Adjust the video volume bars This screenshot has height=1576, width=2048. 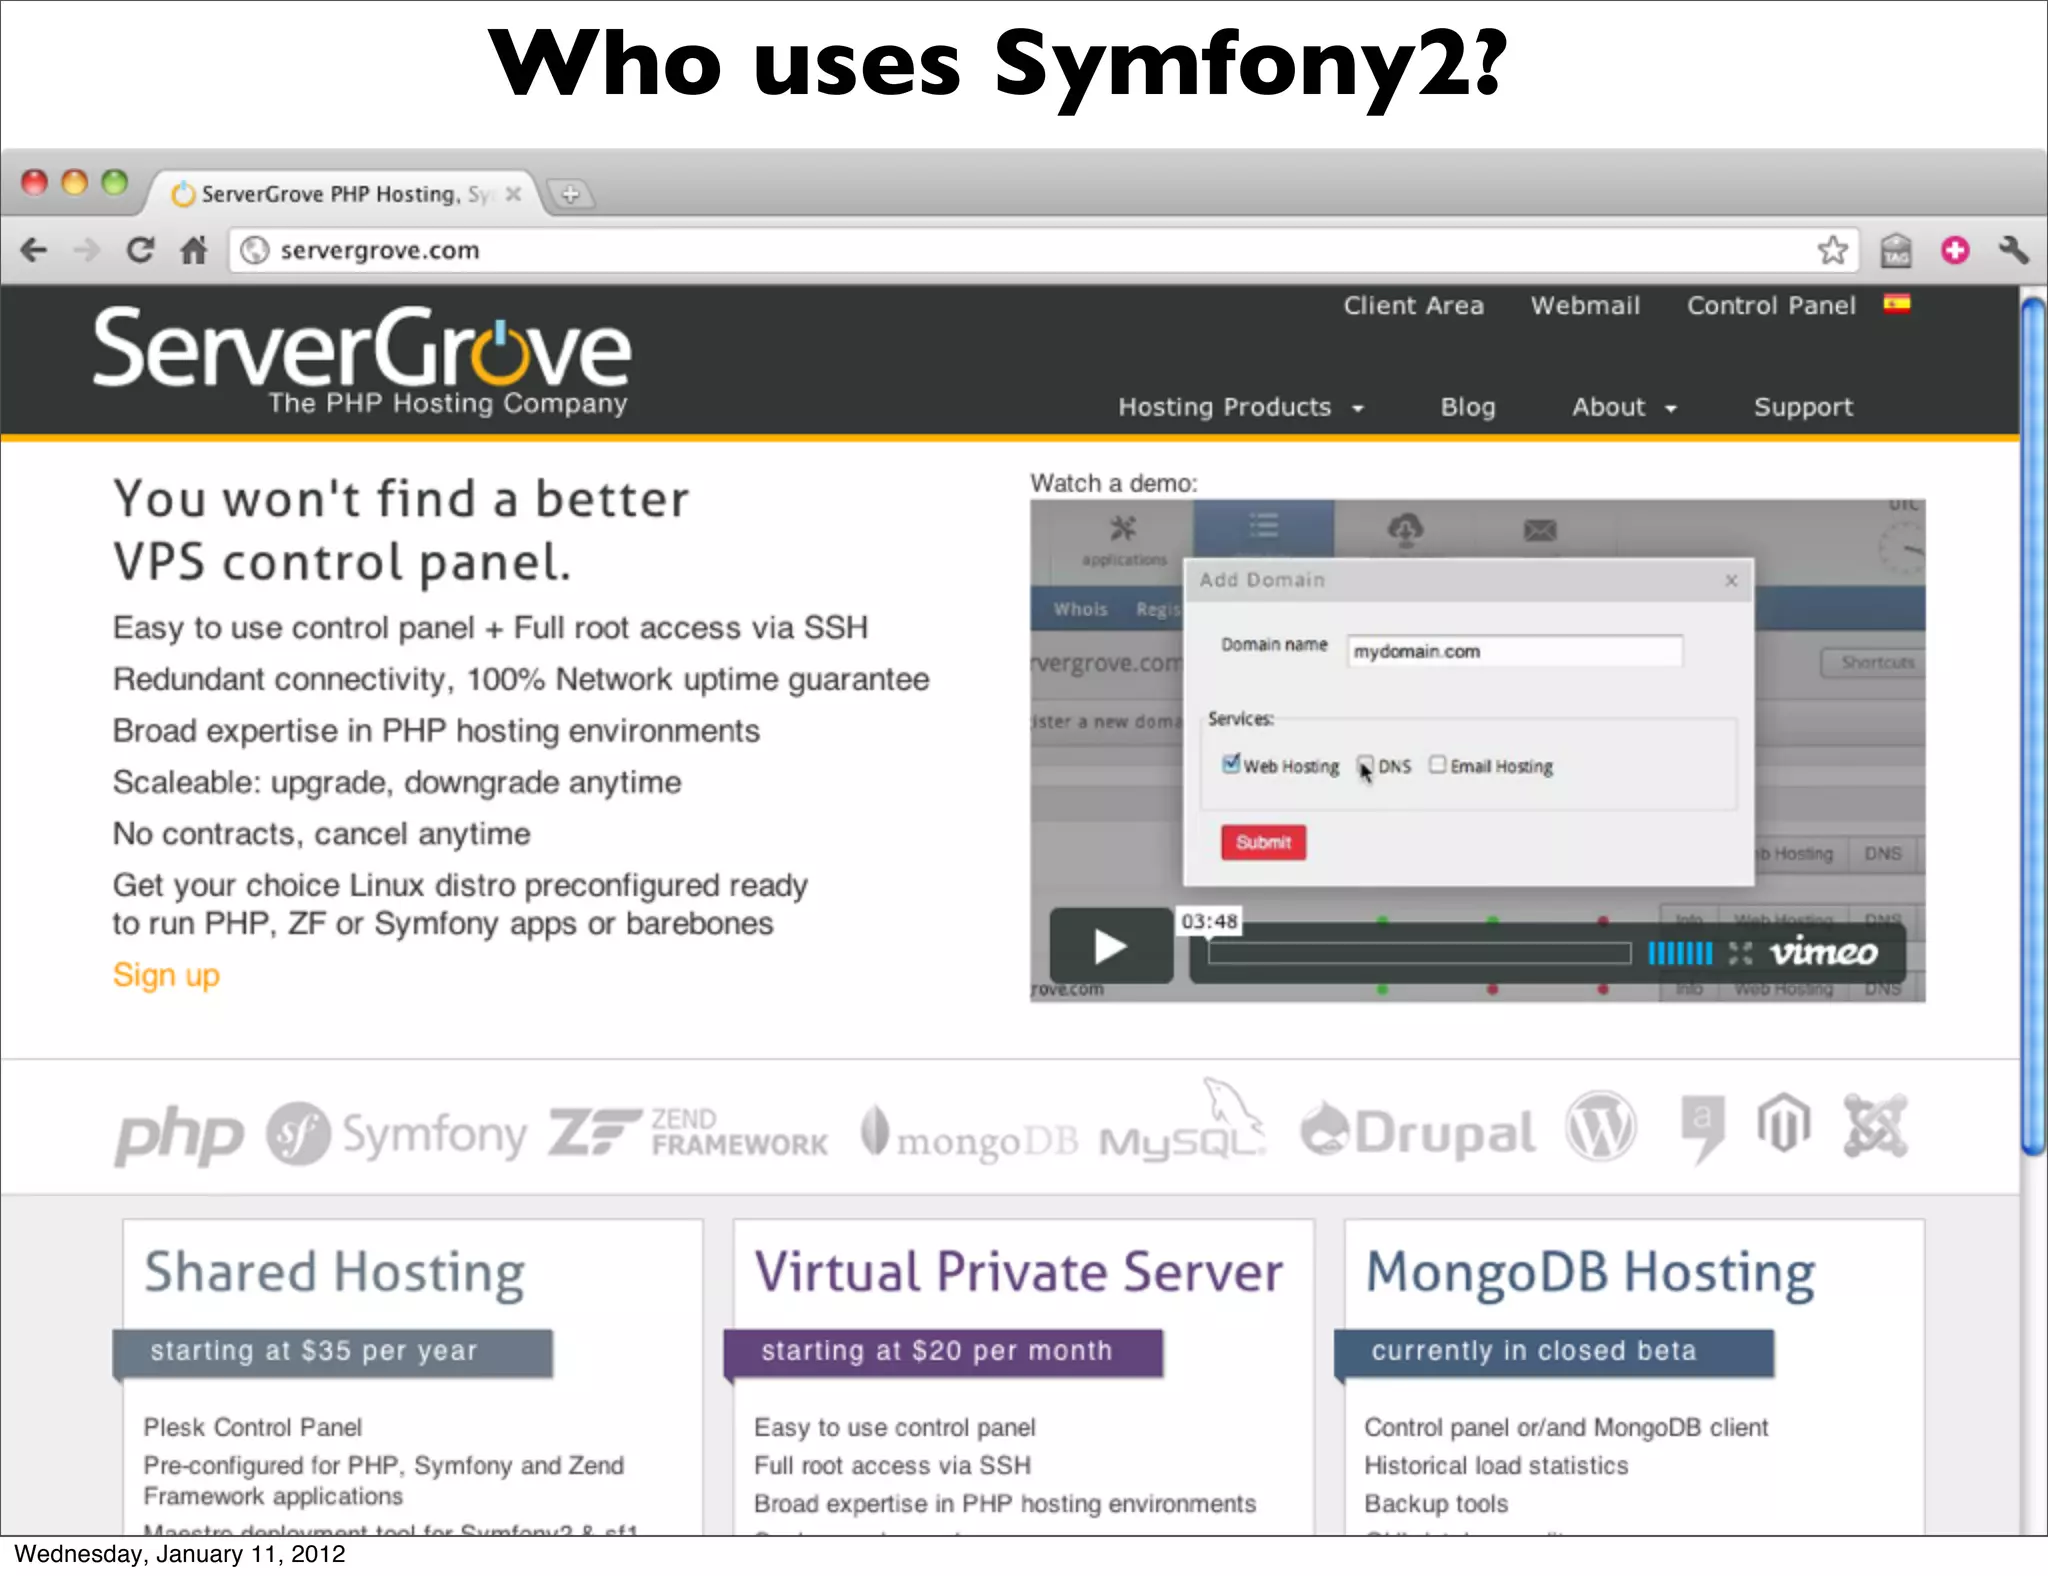pos(1680,953)
